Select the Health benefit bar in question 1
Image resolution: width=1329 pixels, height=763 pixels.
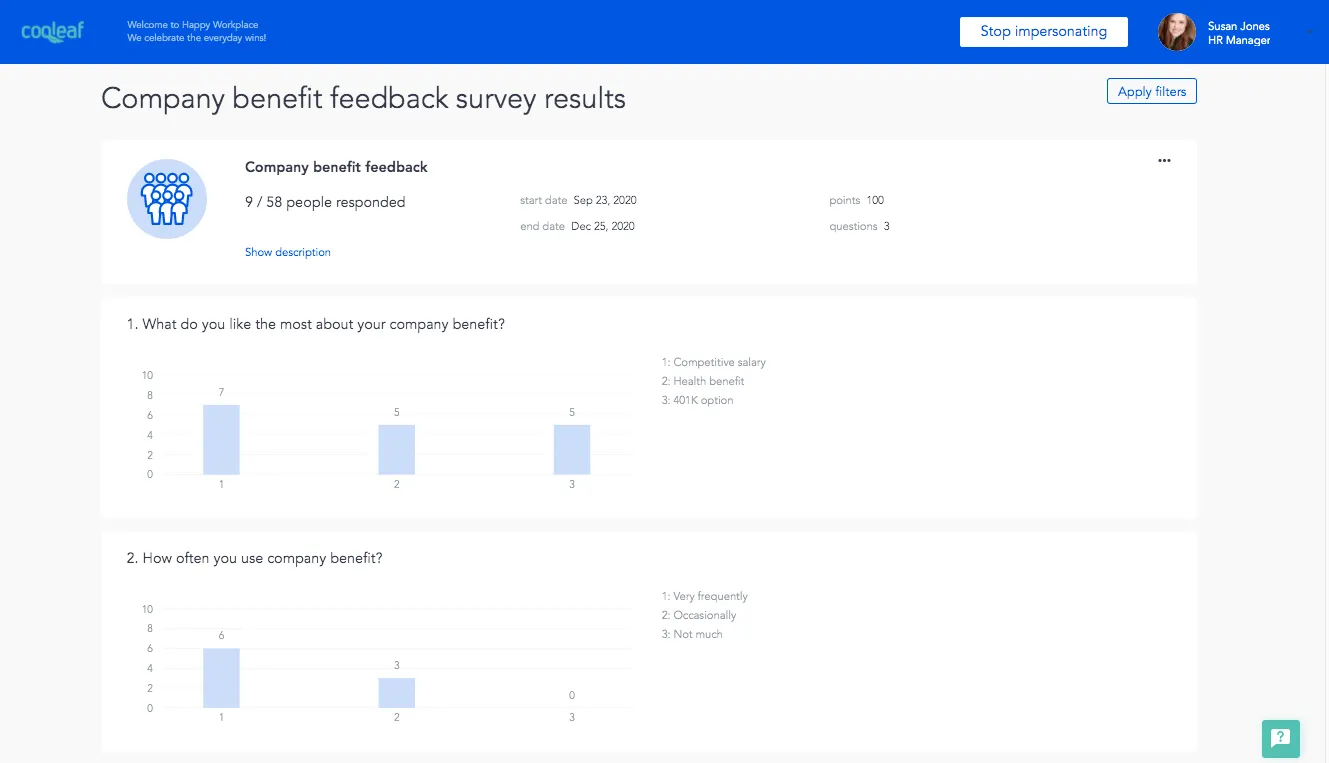coord(396,450)
